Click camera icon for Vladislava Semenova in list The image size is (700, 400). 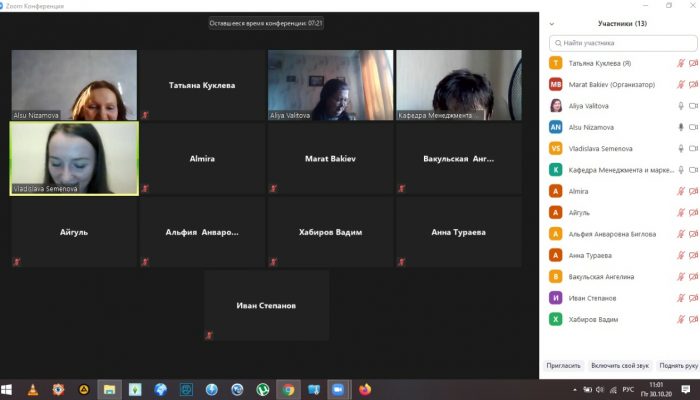tap(693, 148)
